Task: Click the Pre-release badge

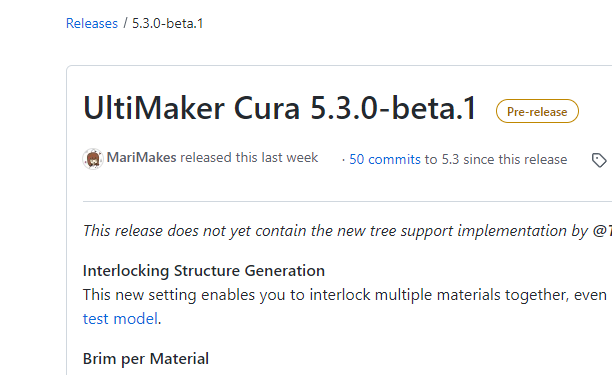Action: [537, 112]
